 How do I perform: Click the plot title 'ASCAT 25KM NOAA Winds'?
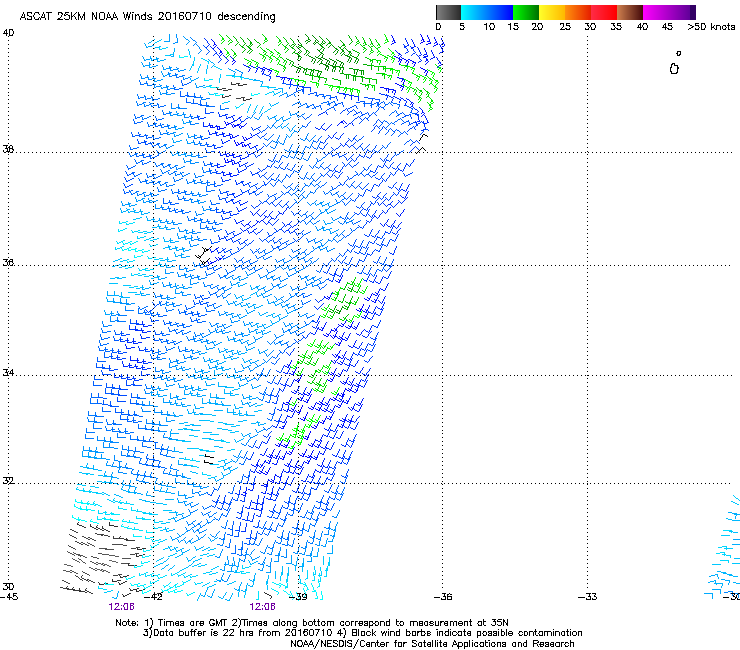click(86, 17)
